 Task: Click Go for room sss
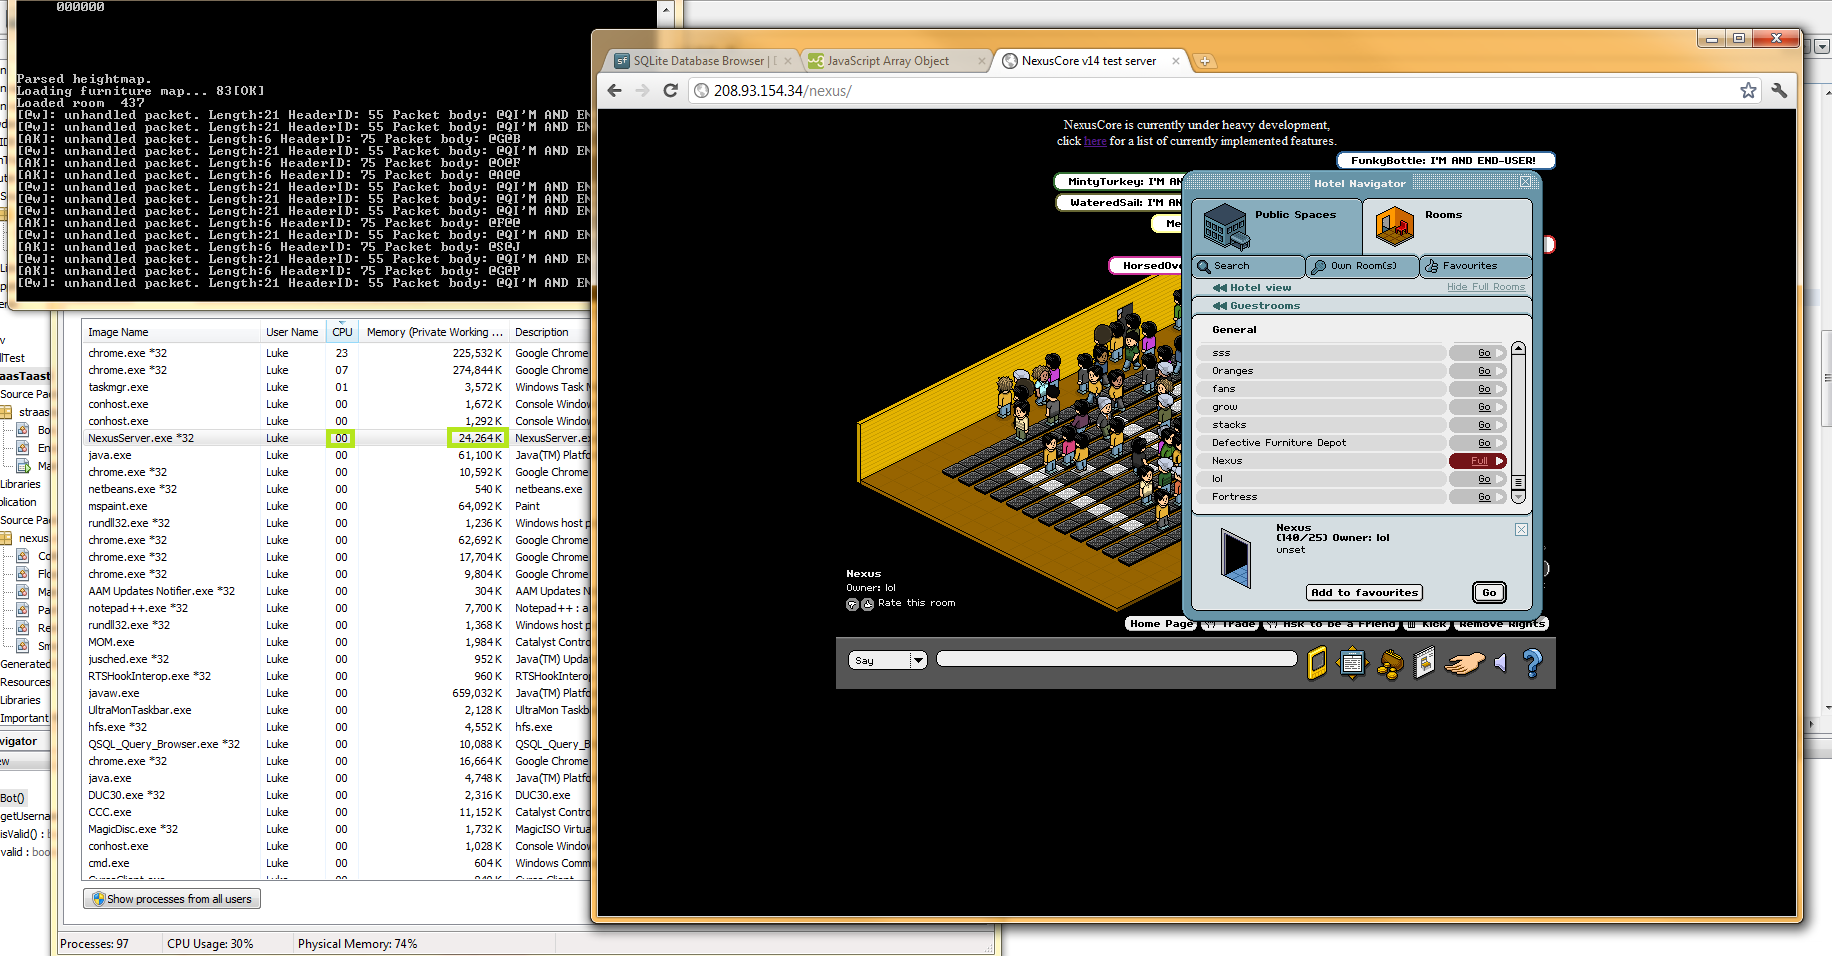[x=1478, y=353]
